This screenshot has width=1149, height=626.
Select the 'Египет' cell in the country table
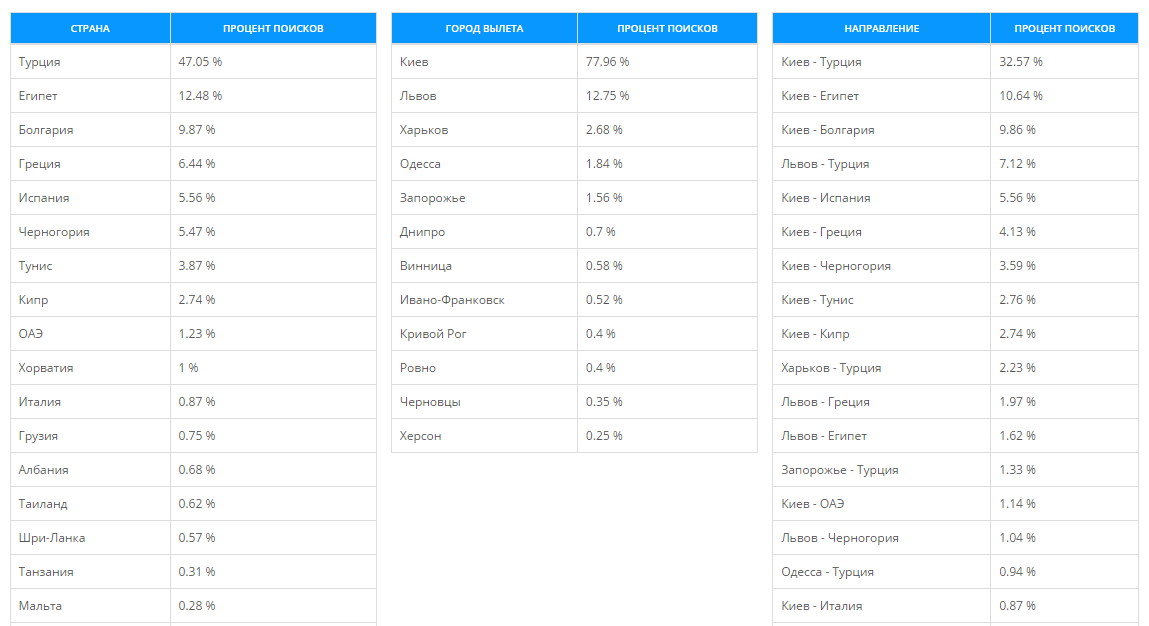click(x=38, y=96)
